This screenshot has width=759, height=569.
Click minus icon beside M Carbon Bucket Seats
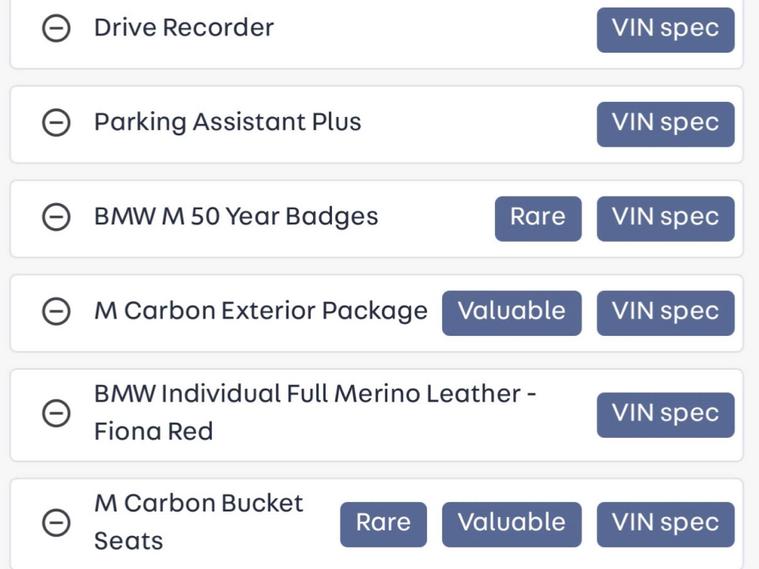tap(56, 522)
